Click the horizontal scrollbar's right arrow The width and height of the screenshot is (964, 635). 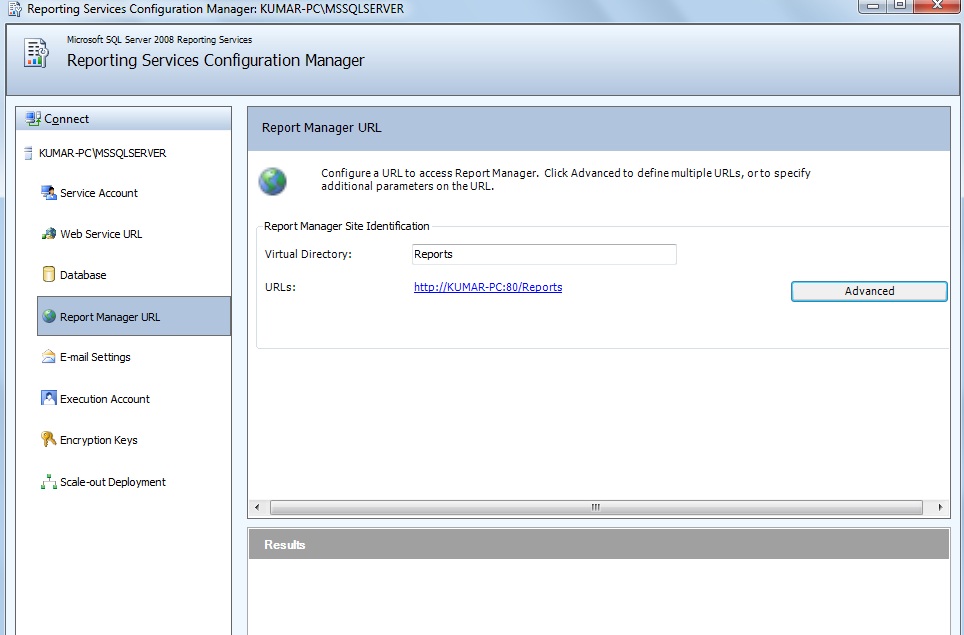tap(940, 508)
